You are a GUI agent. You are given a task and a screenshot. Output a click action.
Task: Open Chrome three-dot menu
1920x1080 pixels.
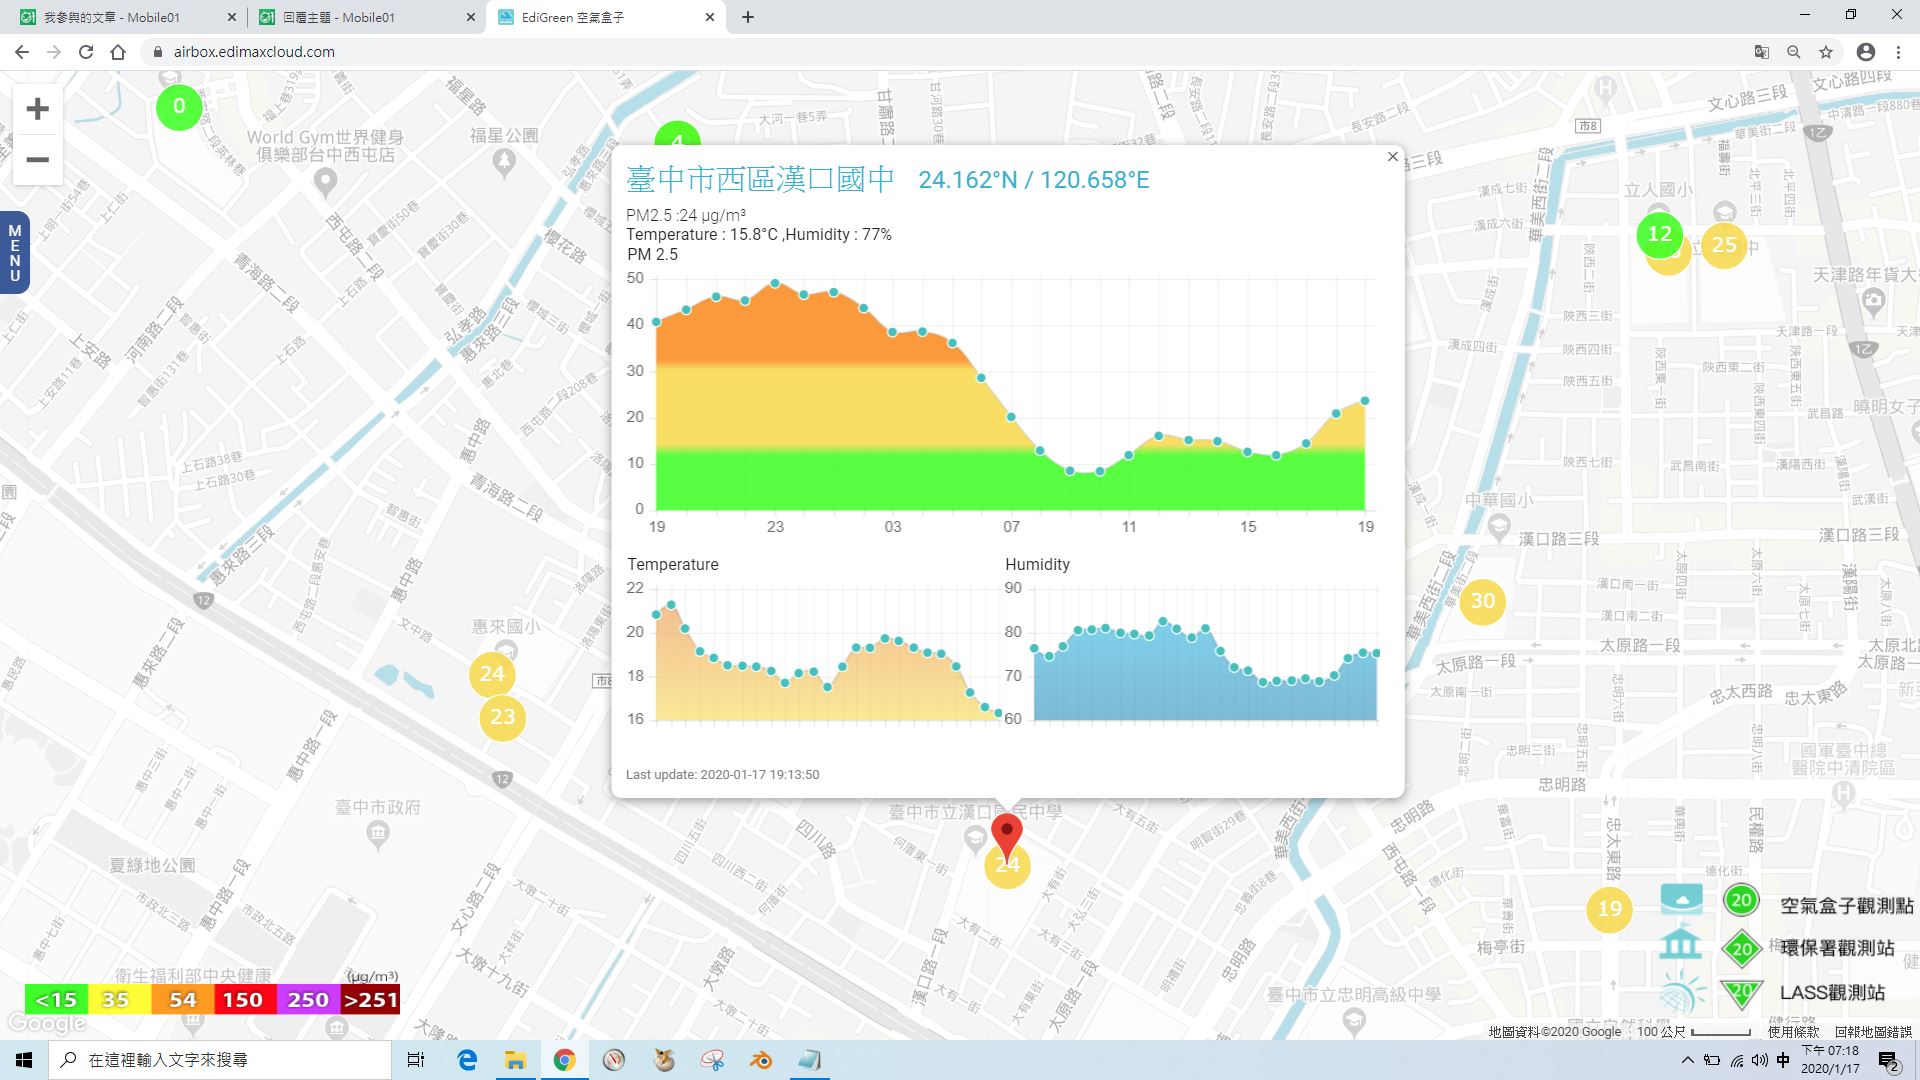(1898, 52)
